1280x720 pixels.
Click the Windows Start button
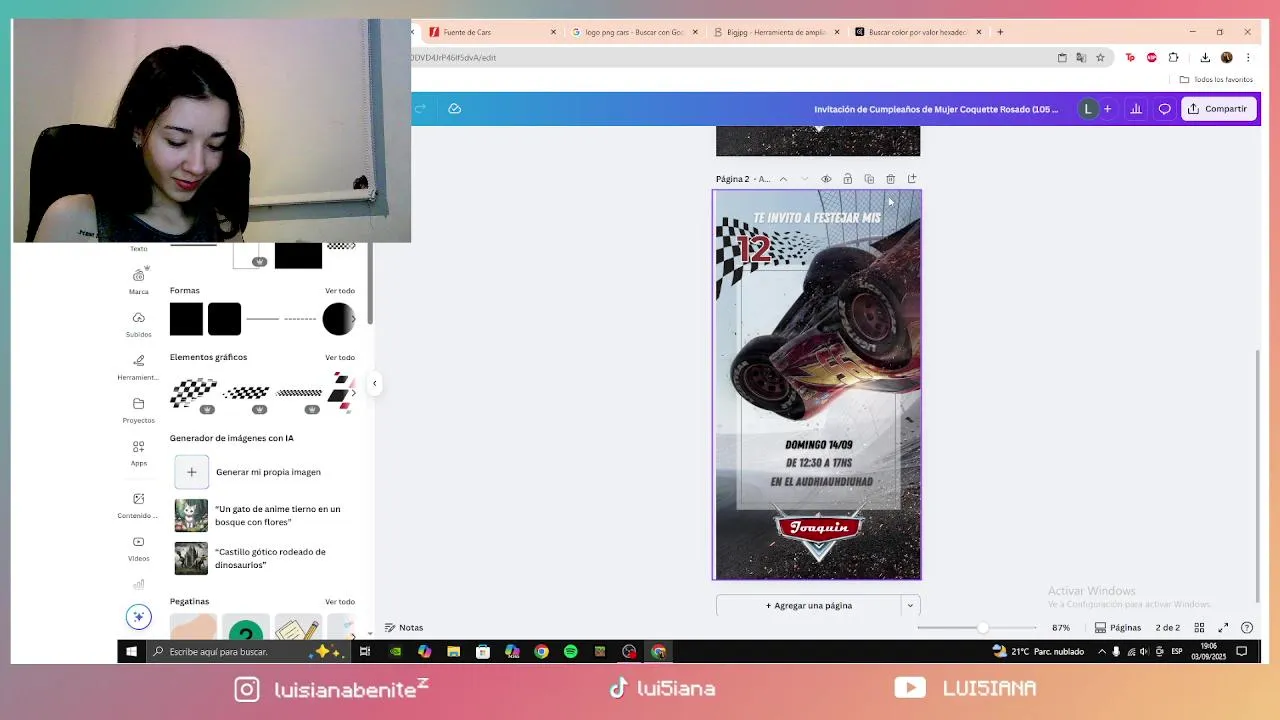(131, 652)
